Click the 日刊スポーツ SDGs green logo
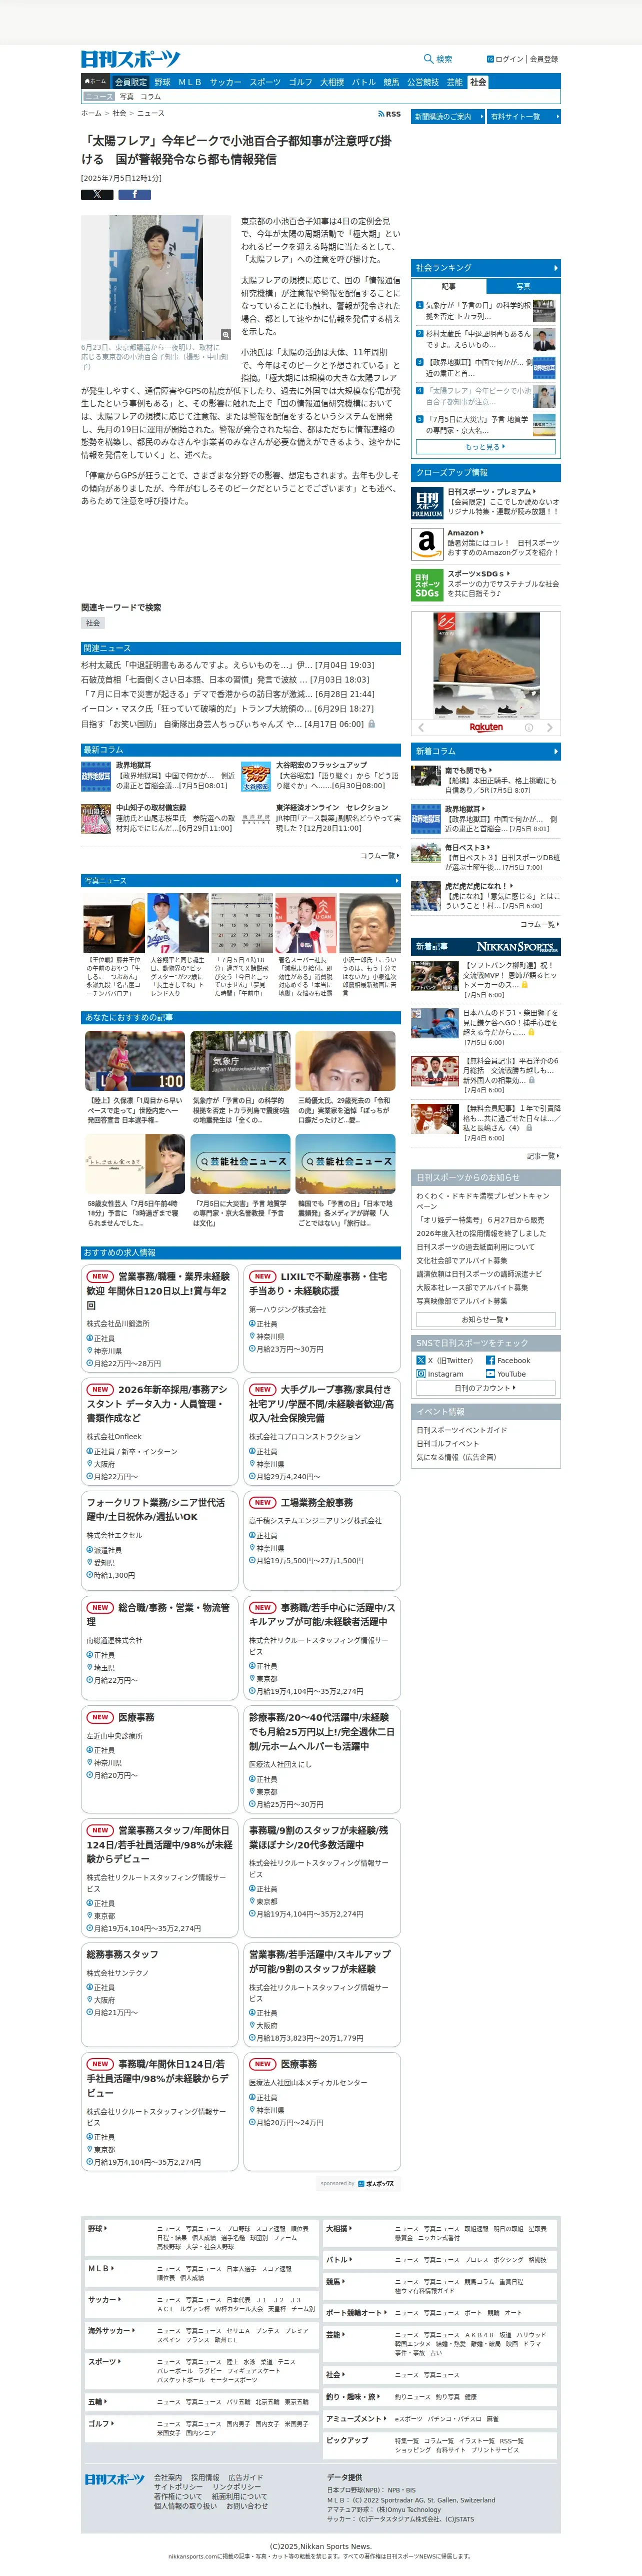The height and width of the screenshot is (2576, 642). 427,584
